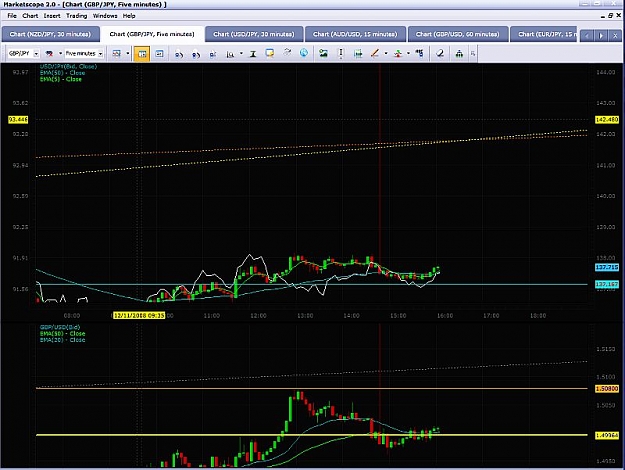Click the first blue refresh-style toolbar icon
The height and width of the screenshot is (470, 625).
click(179, 54)
